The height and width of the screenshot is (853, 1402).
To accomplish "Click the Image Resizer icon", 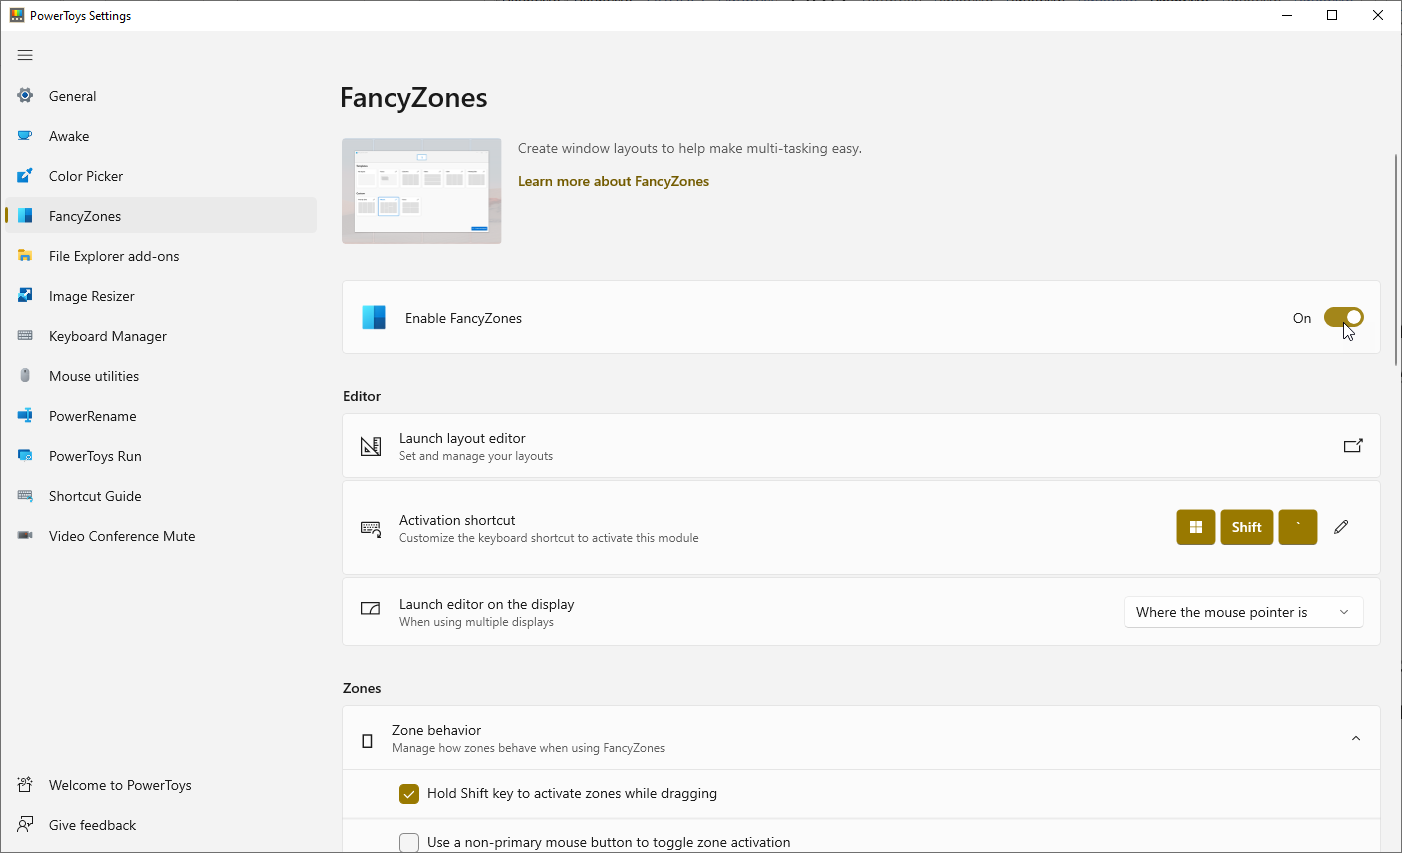I will tap(25, 296).
